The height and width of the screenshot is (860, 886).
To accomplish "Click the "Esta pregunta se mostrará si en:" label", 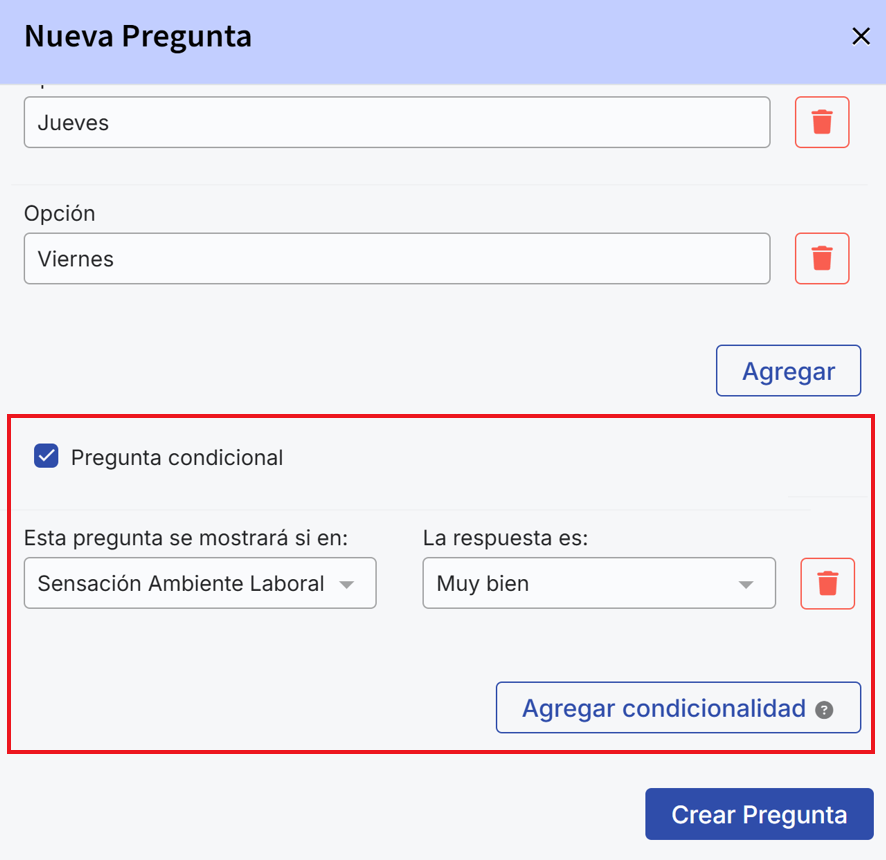I will click(186, 538).
